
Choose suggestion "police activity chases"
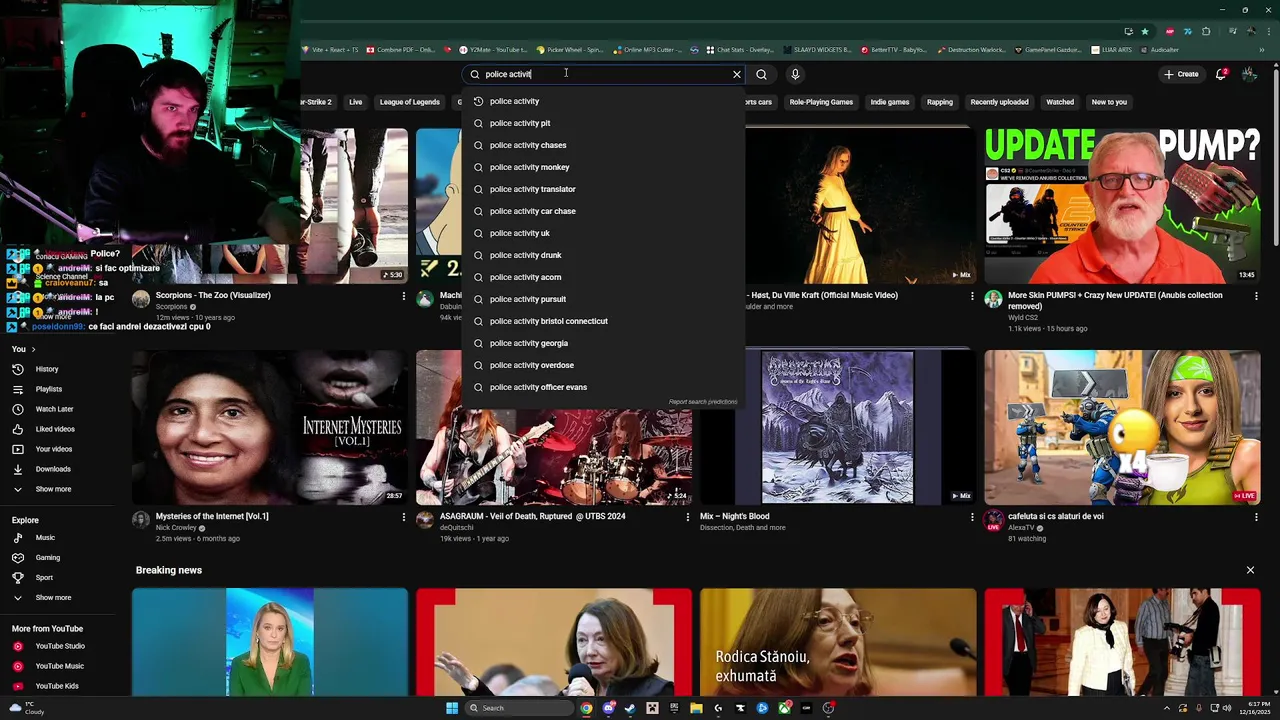(x=604, y=145)
